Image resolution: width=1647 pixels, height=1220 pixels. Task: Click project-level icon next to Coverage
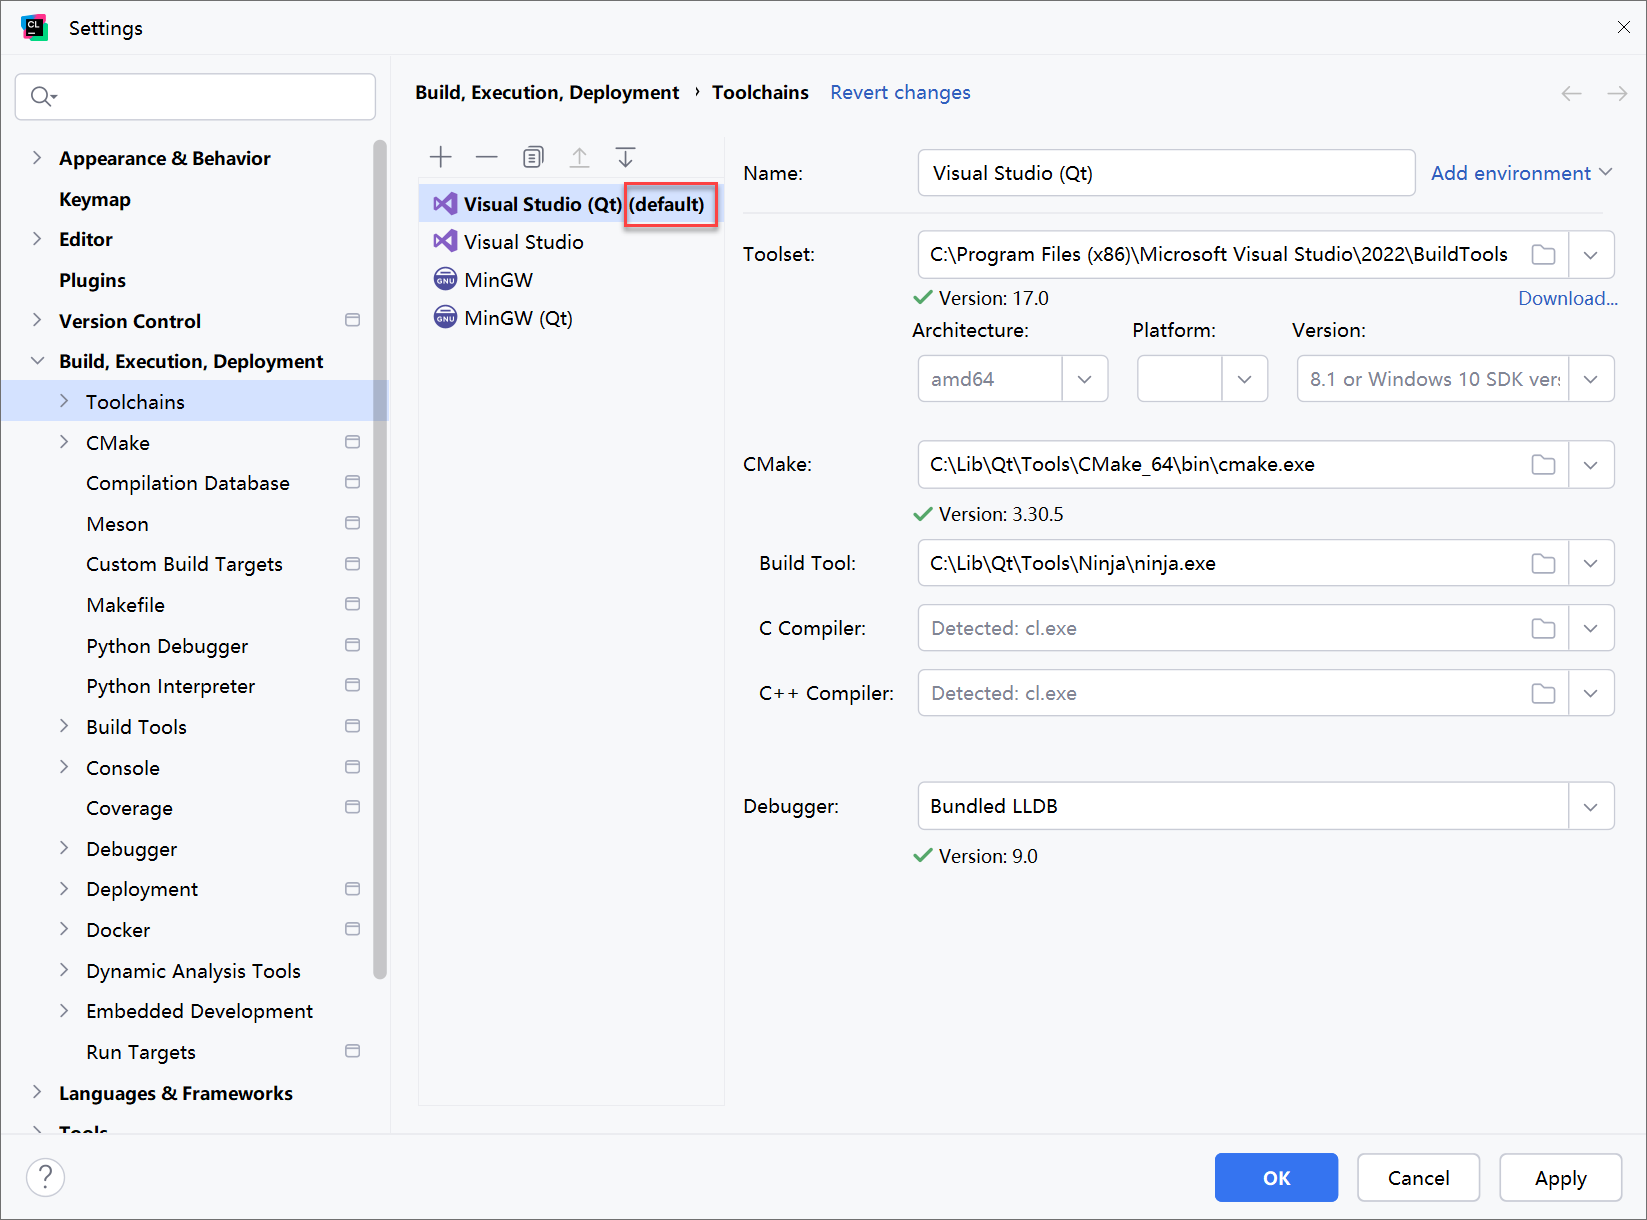pyautogui.click(x=352, y=807)
